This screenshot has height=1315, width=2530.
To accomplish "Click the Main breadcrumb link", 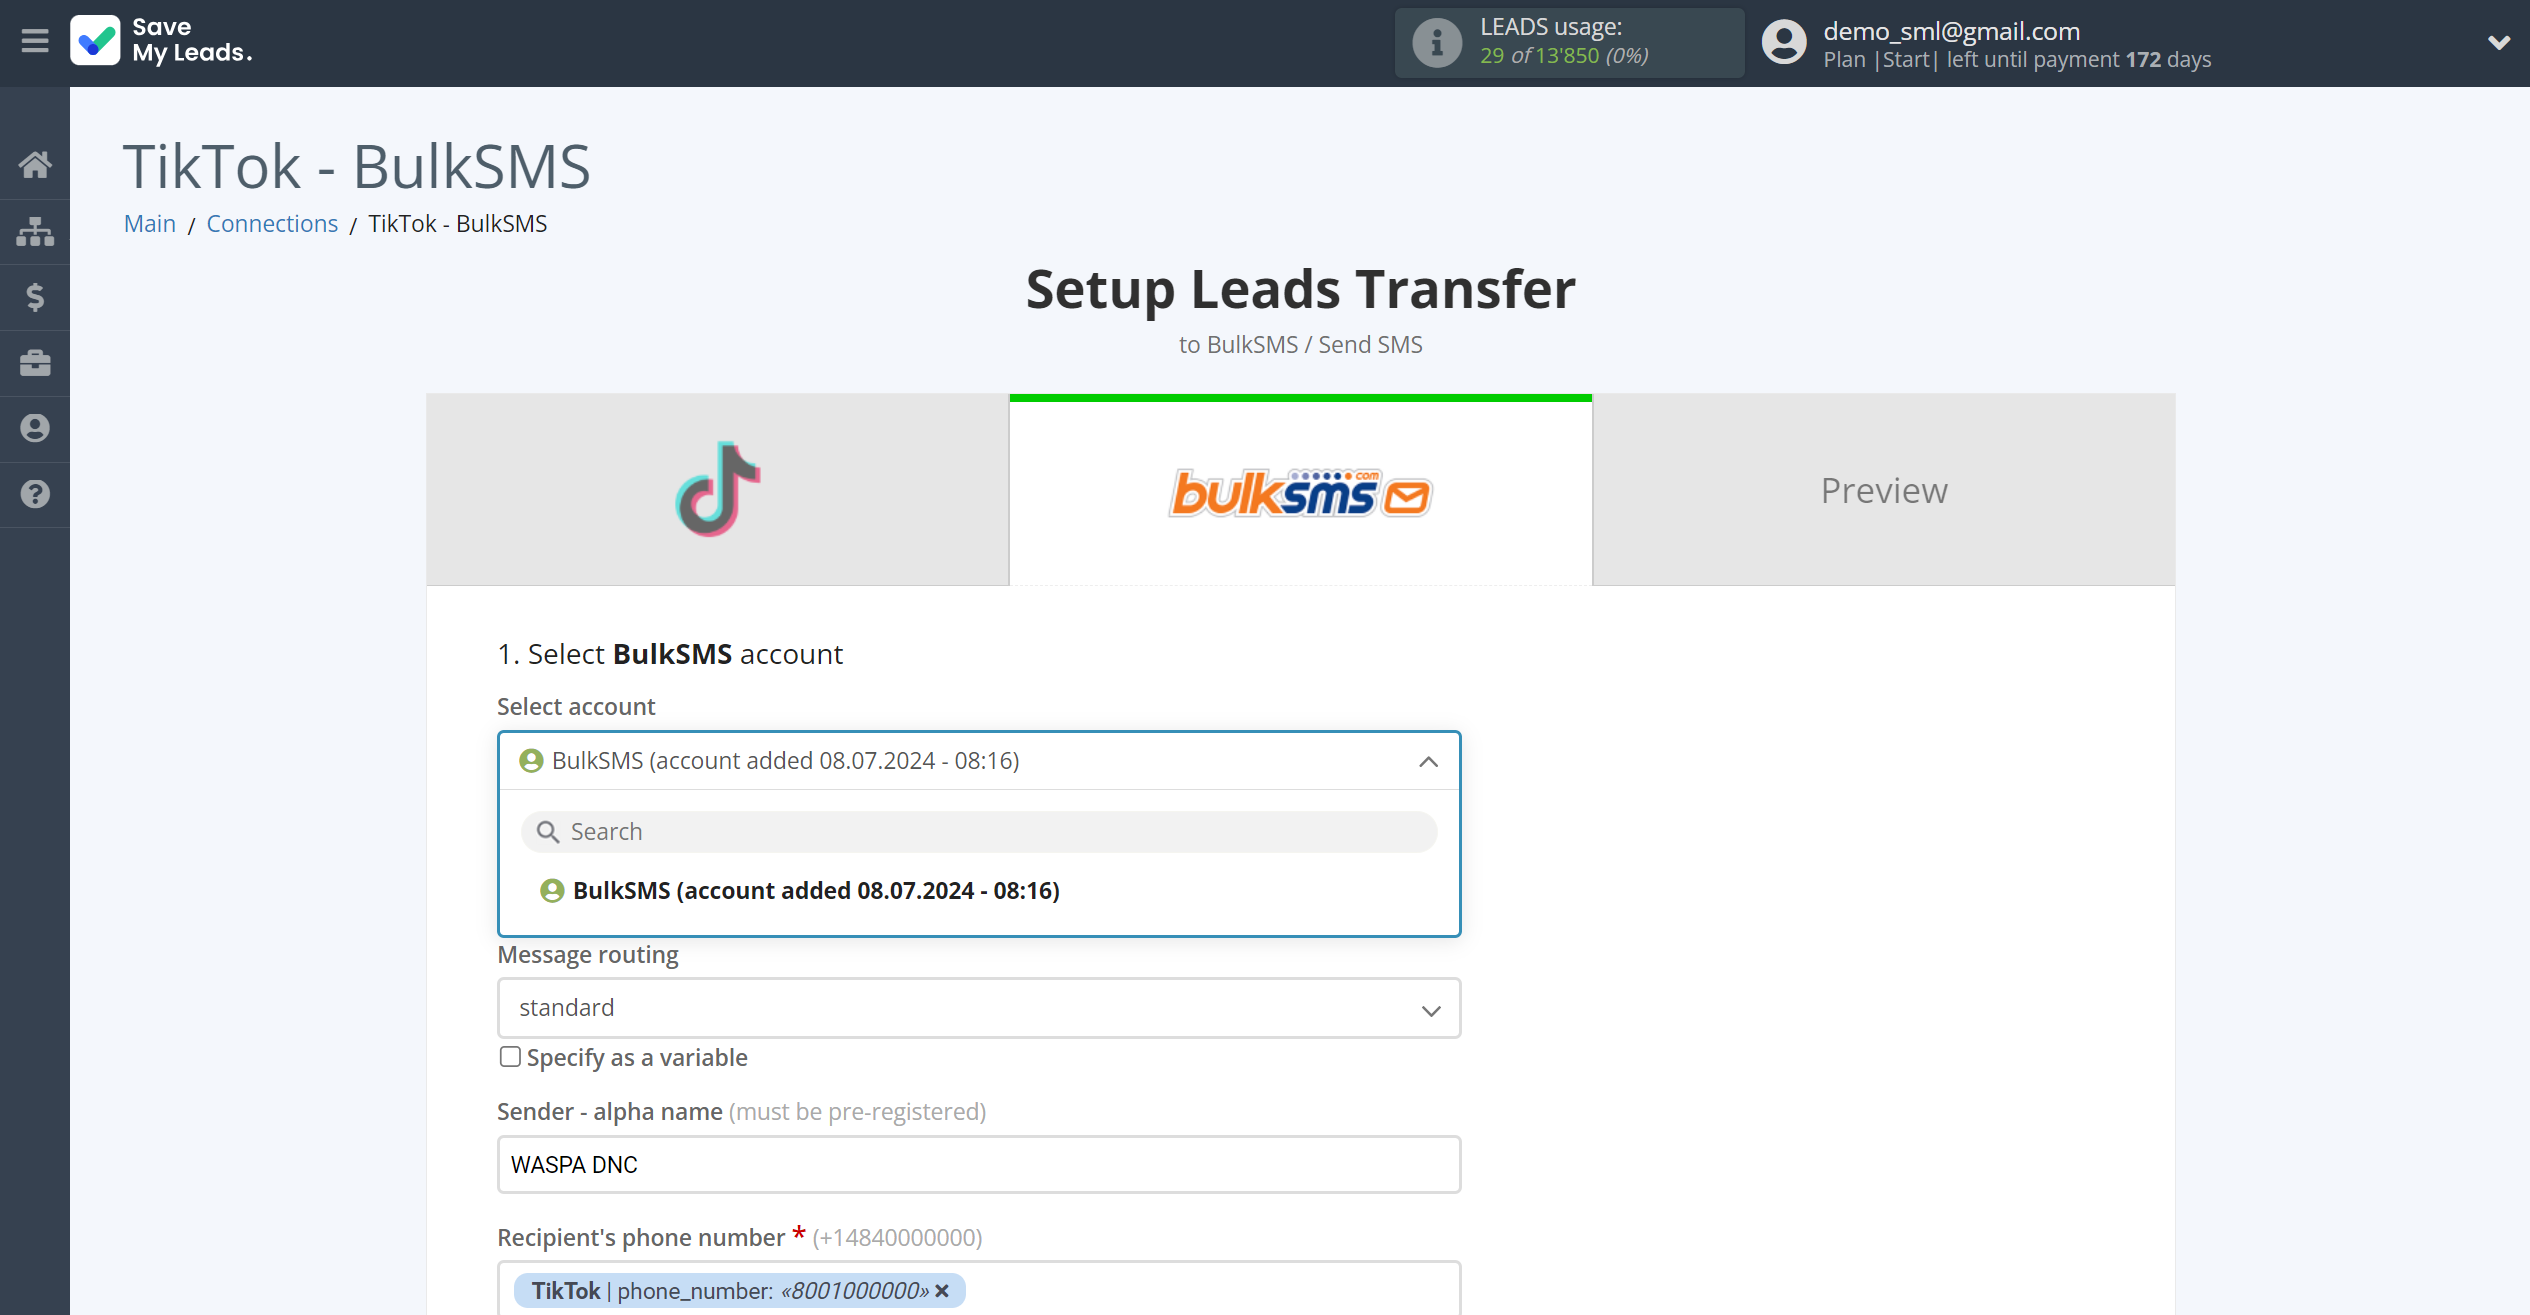I will point(149,223).
